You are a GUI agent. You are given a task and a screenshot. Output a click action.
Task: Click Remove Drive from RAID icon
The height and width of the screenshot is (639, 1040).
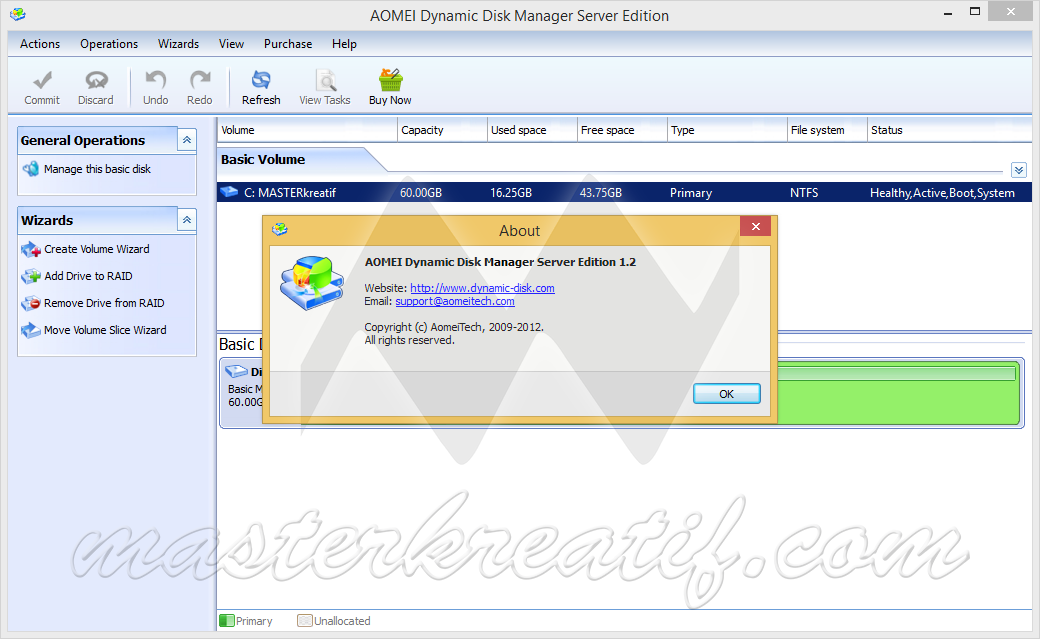click(x=31, y=303)
